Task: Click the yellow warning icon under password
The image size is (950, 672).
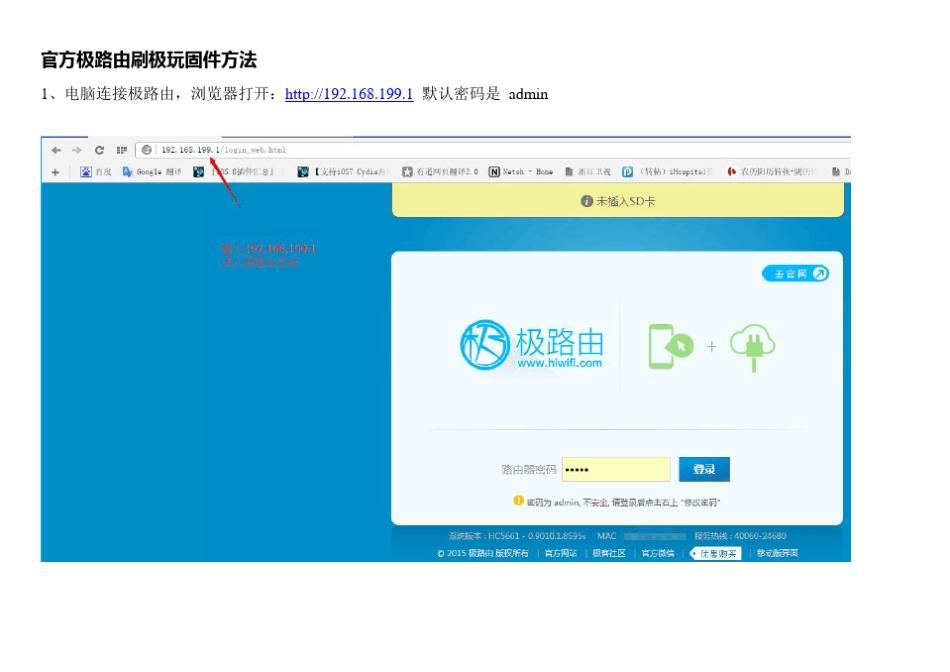Action: 518,501
